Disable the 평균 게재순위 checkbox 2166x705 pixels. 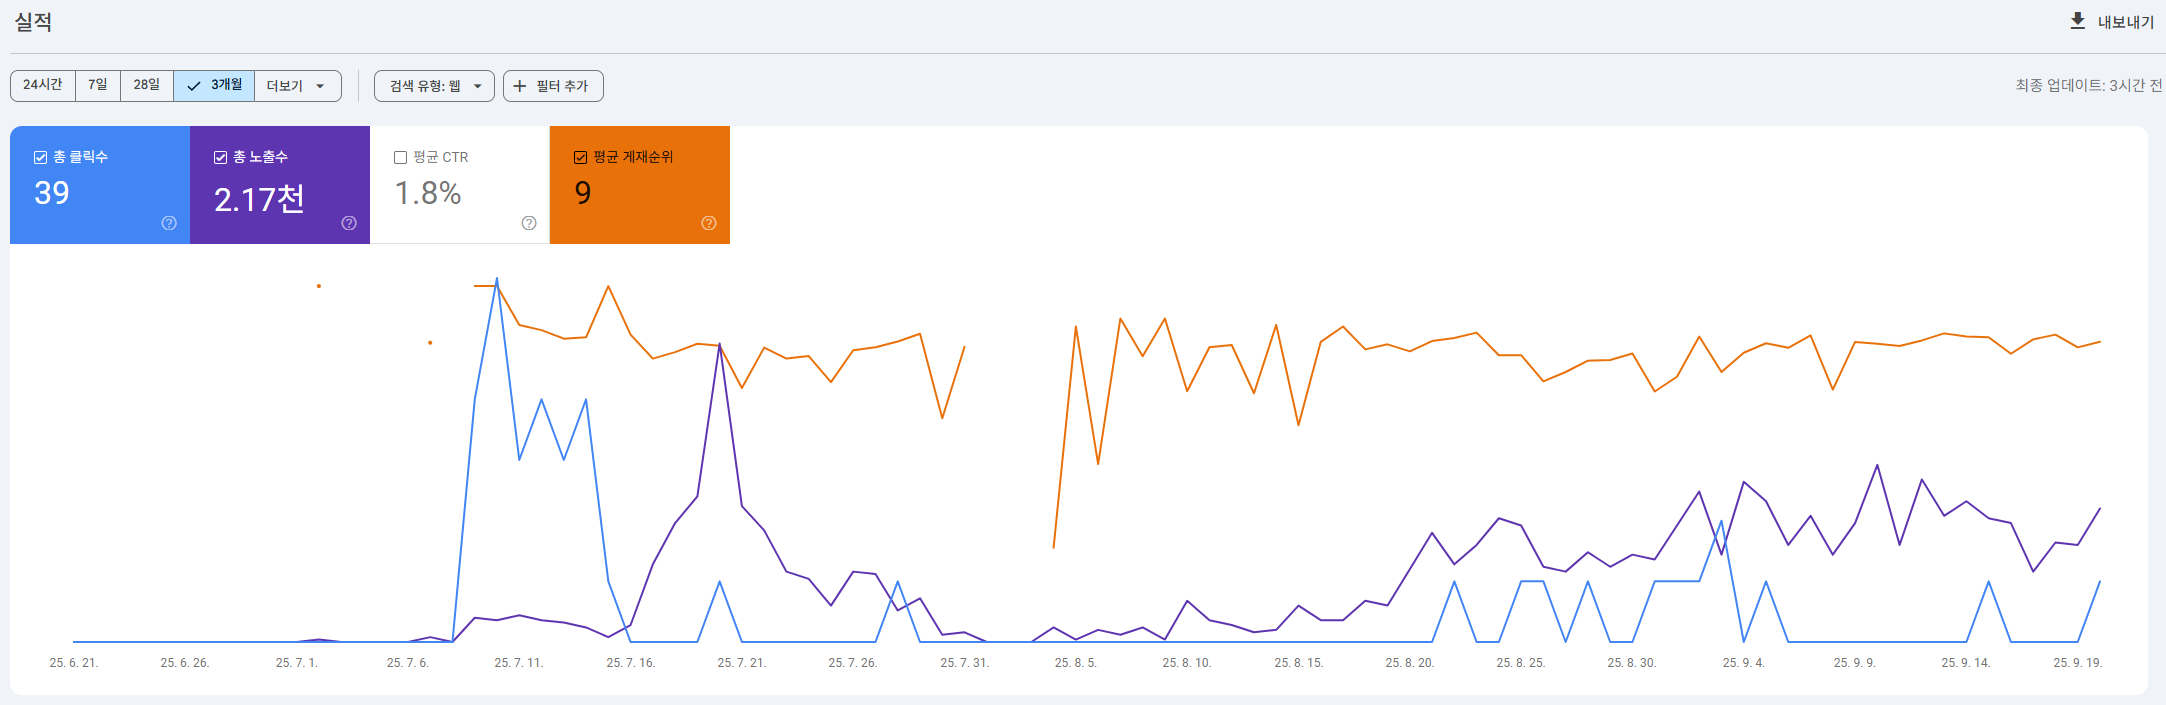[x=581, y=157]
